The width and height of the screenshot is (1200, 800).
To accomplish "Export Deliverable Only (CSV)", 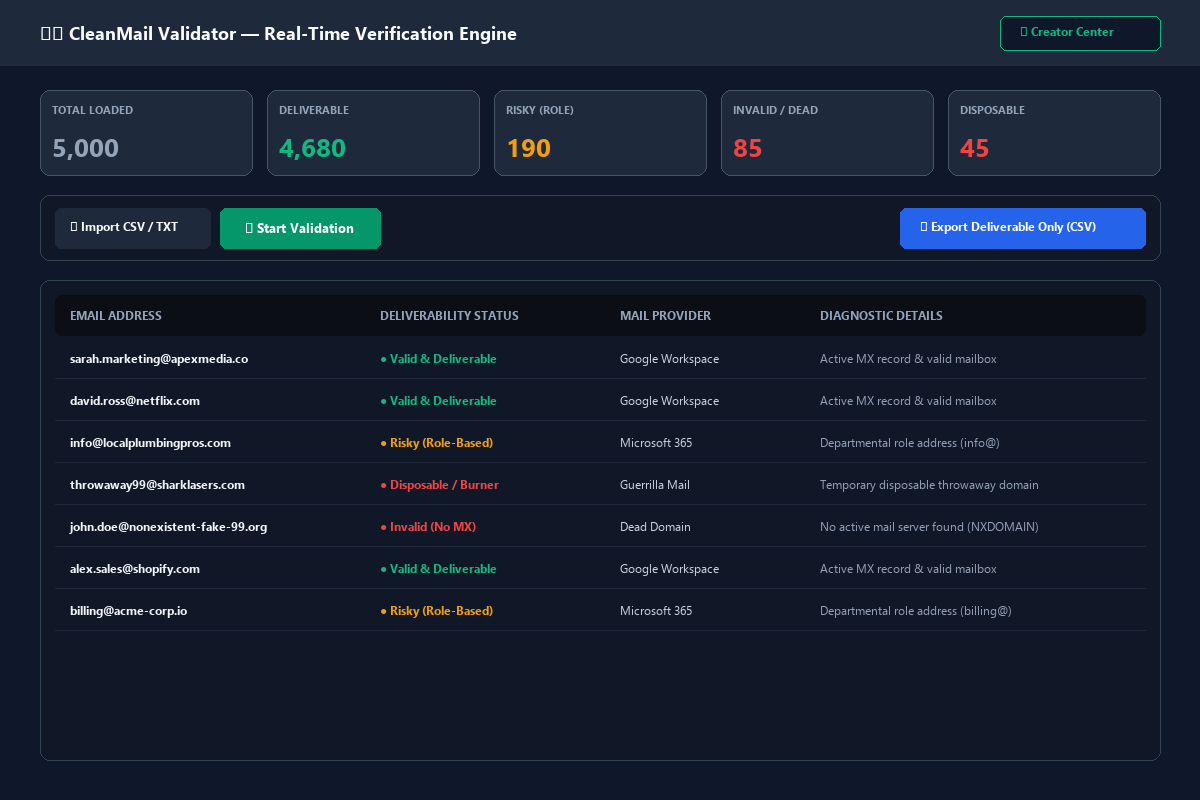I will (x=1022, y=228).
